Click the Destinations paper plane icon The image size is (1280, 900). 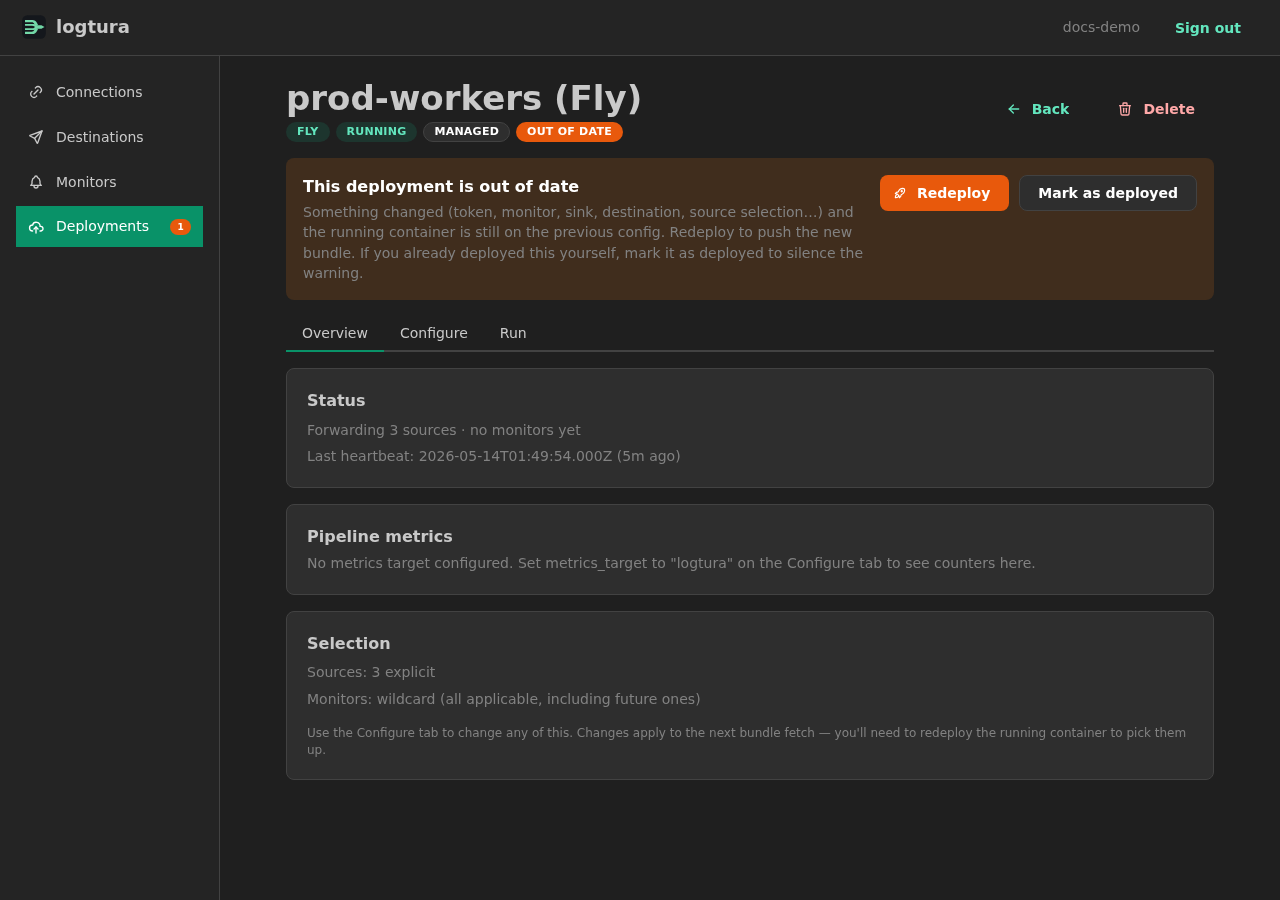click(x=36, y=137)
